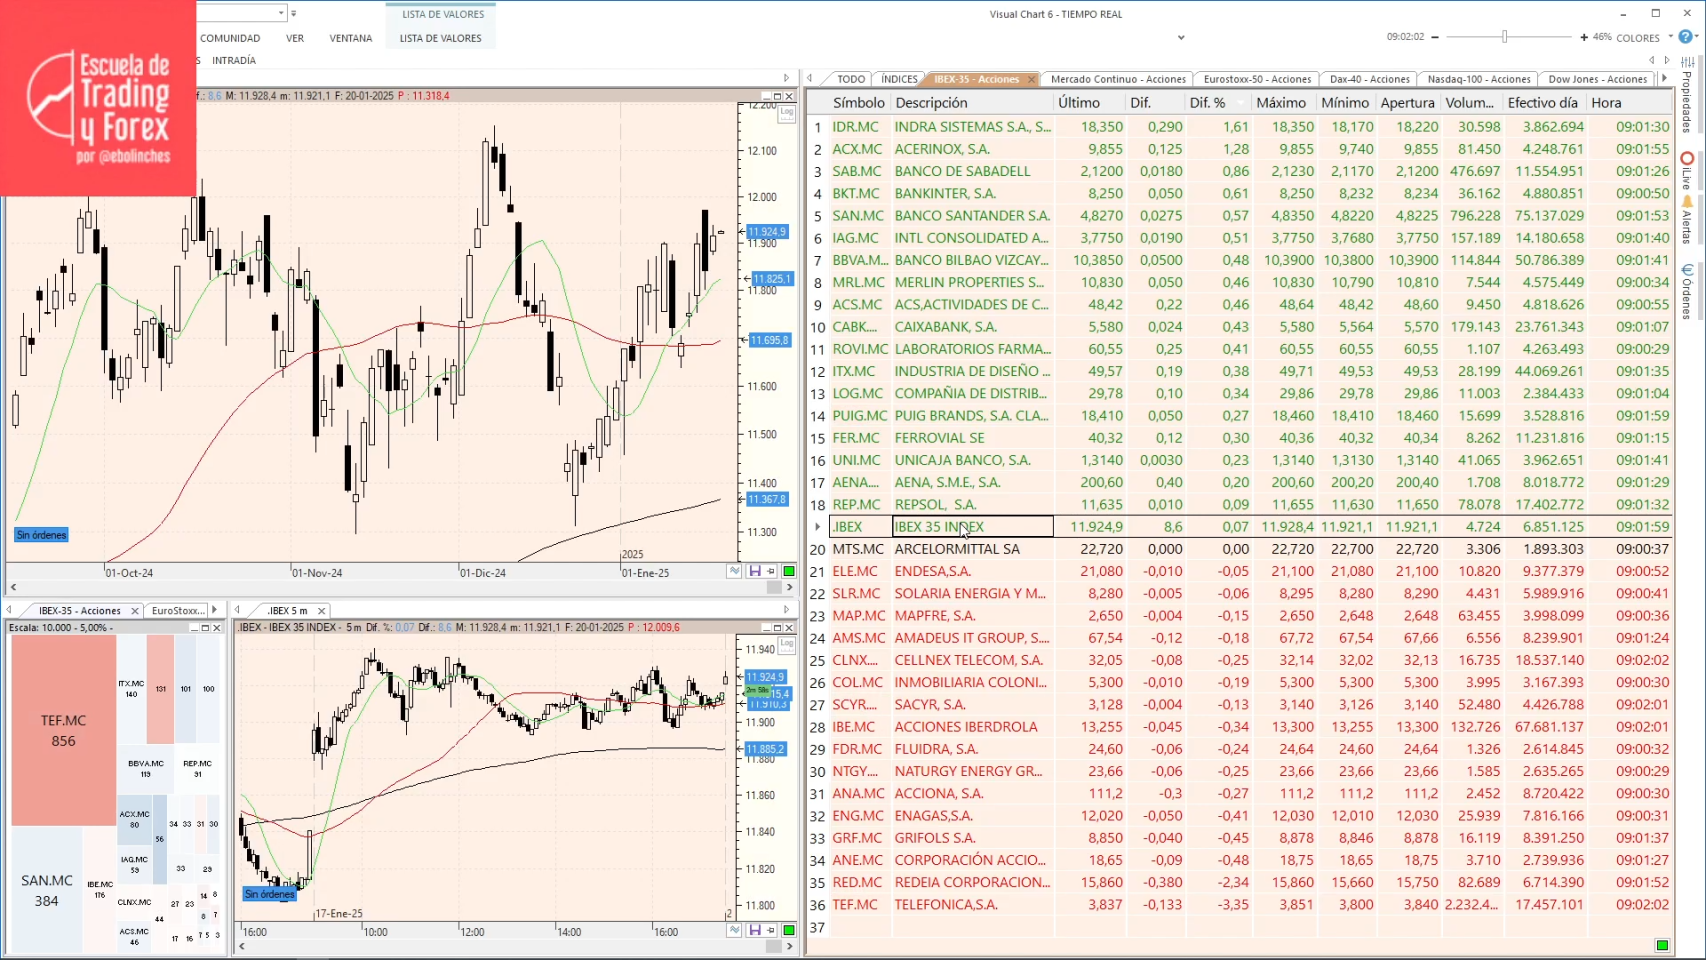Screen dimensions: 1706x960
Task: Click the daily chart horizontal scrollbar left arrow
Action: 13,587
